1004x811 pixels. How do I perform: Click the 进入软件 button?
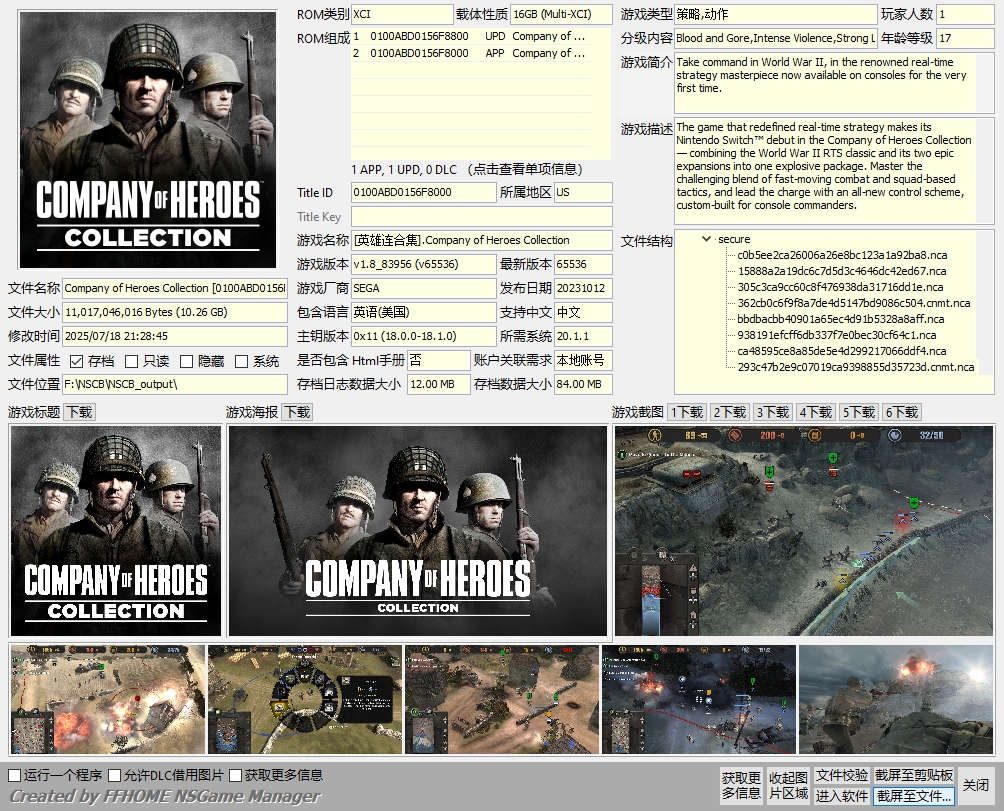841,796
